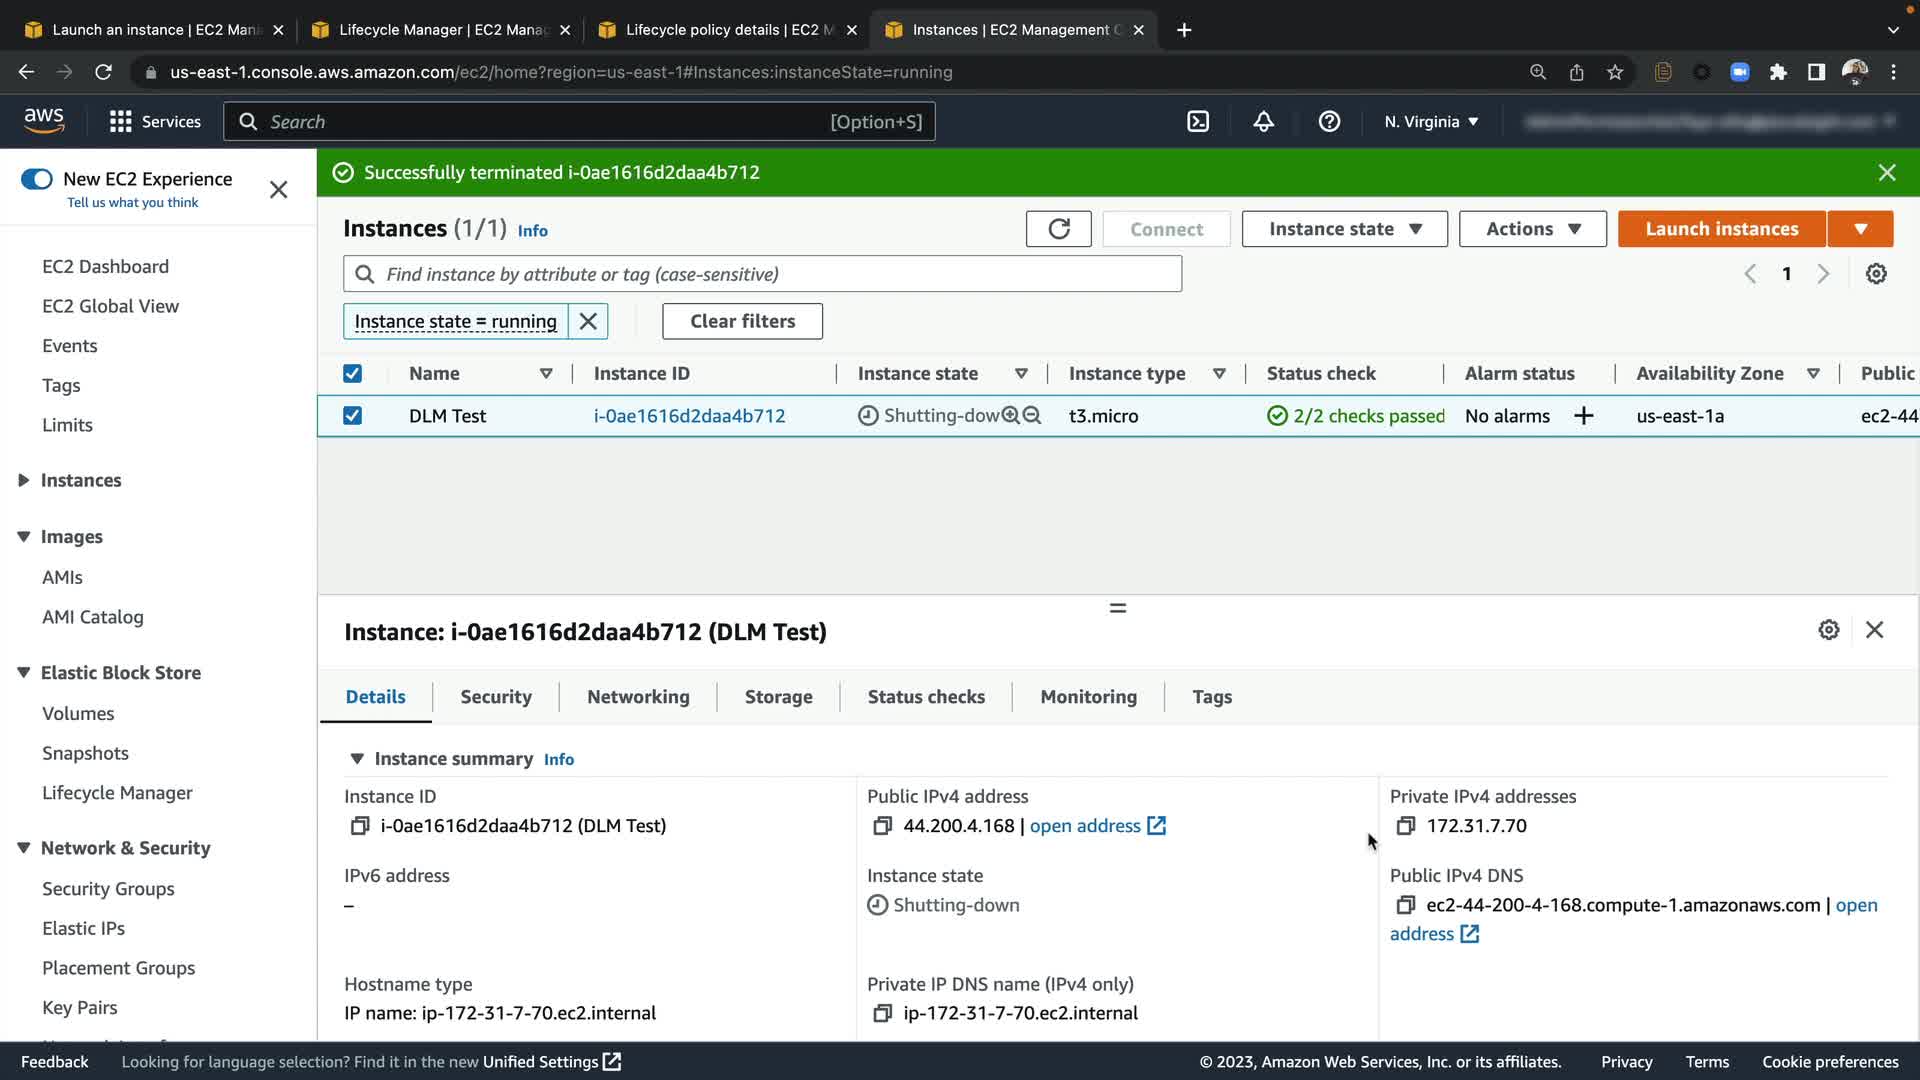The width and height of the screenshot is (1920, 1080).
Task: Toggle New EC2 Experience switch
Action: coord(37,179)
